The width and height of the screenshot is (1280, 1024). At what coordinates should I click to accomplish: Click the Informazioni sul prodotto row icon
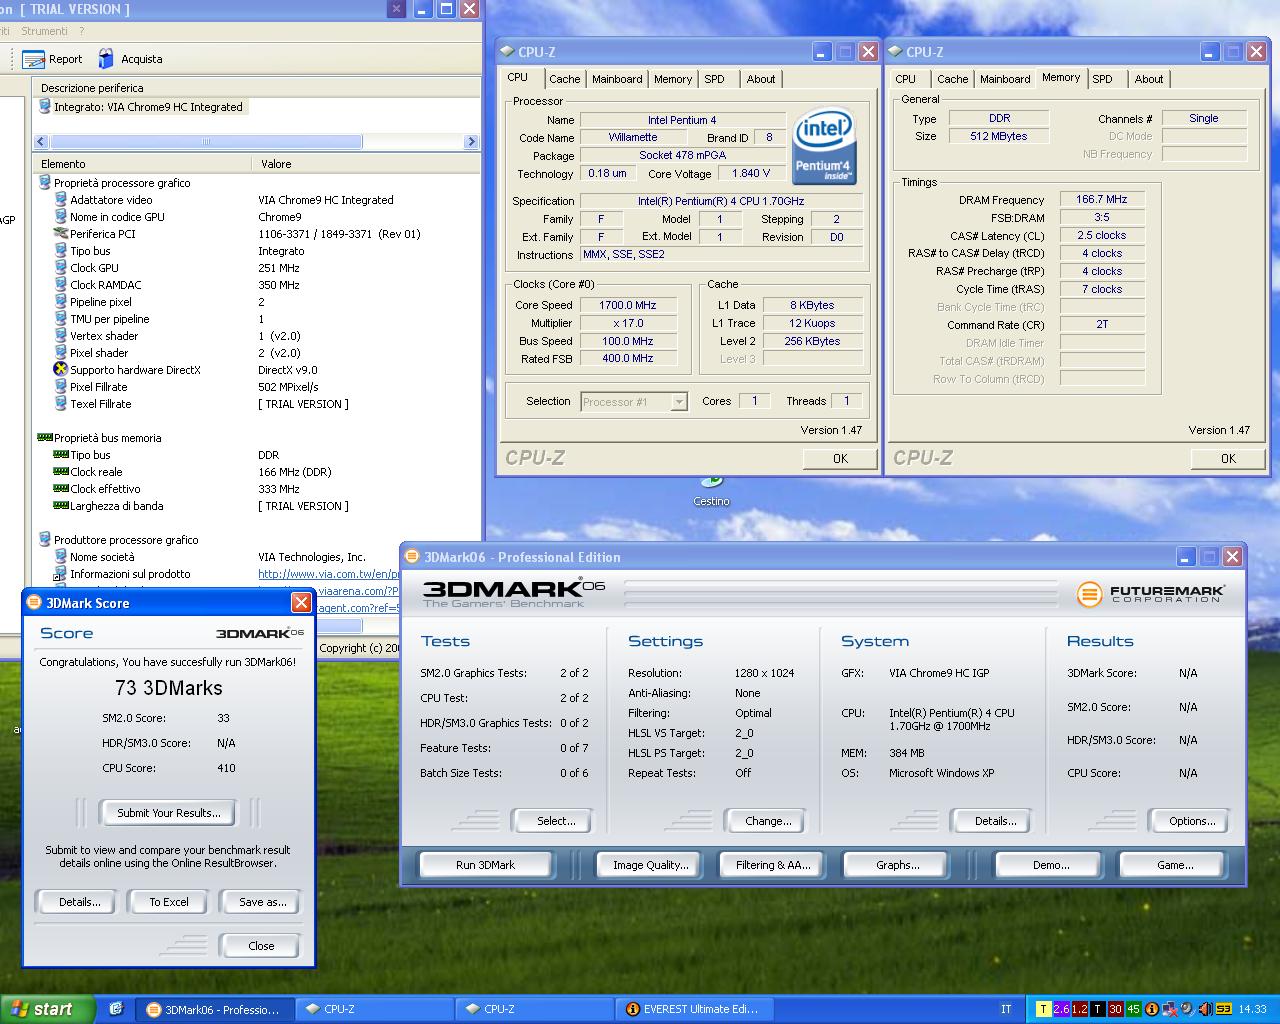61,574
